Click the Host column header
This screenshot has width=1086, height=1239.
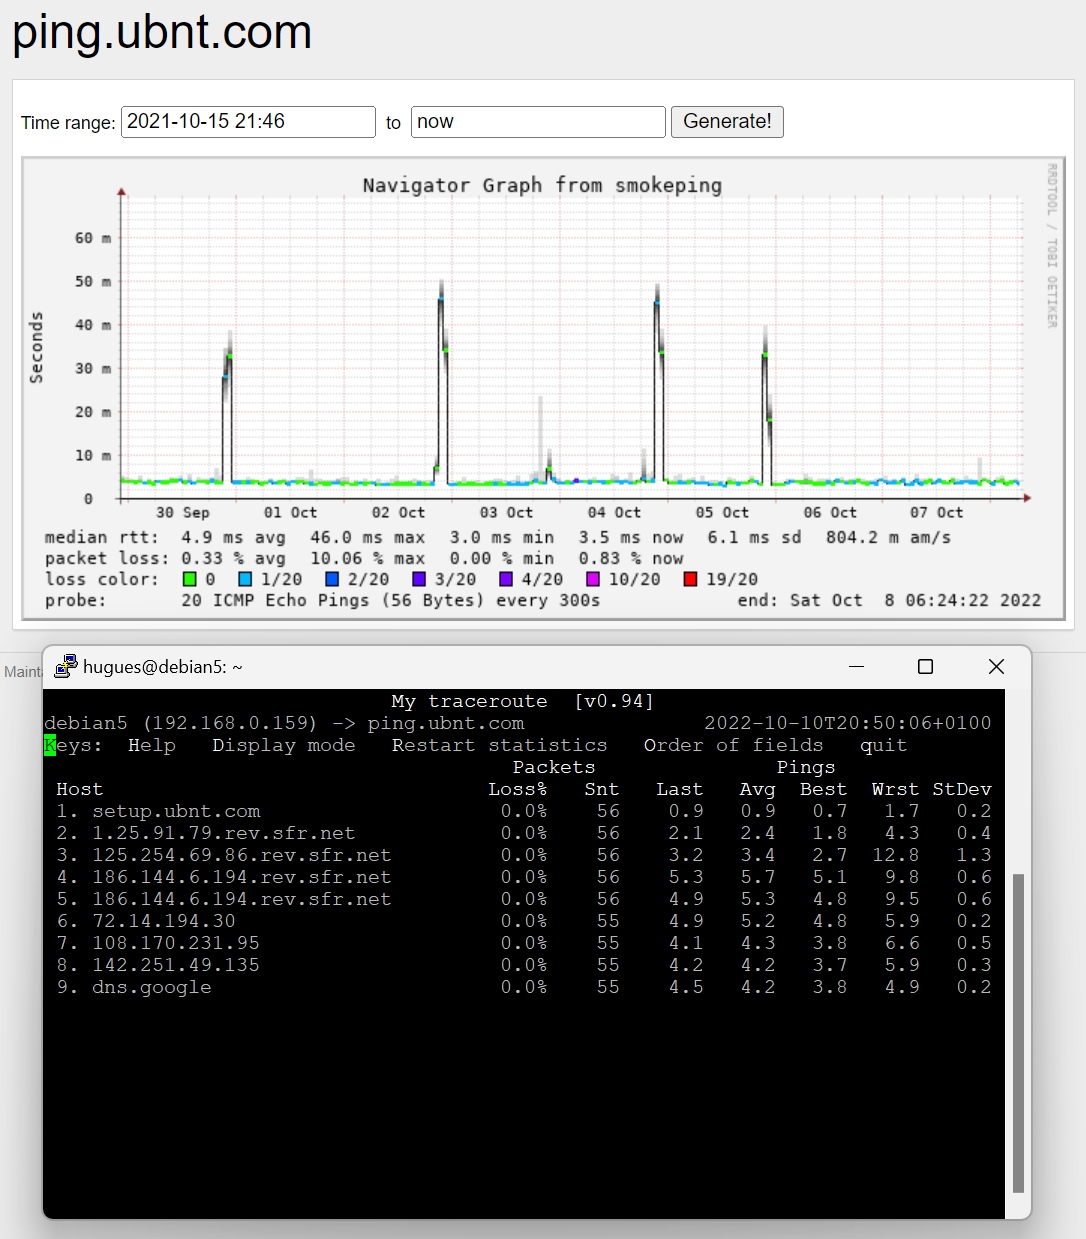pos(80,789)
